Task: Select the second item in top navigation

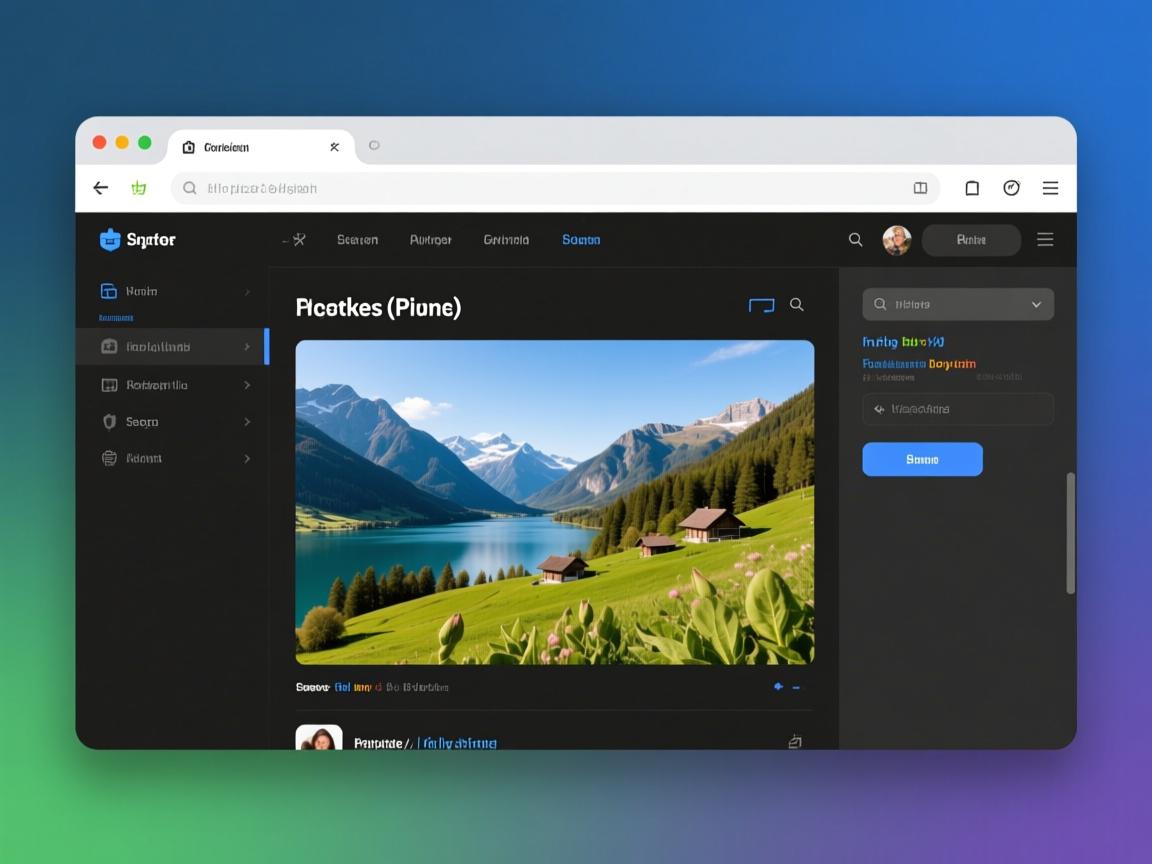Action: [x=430, y=240]
